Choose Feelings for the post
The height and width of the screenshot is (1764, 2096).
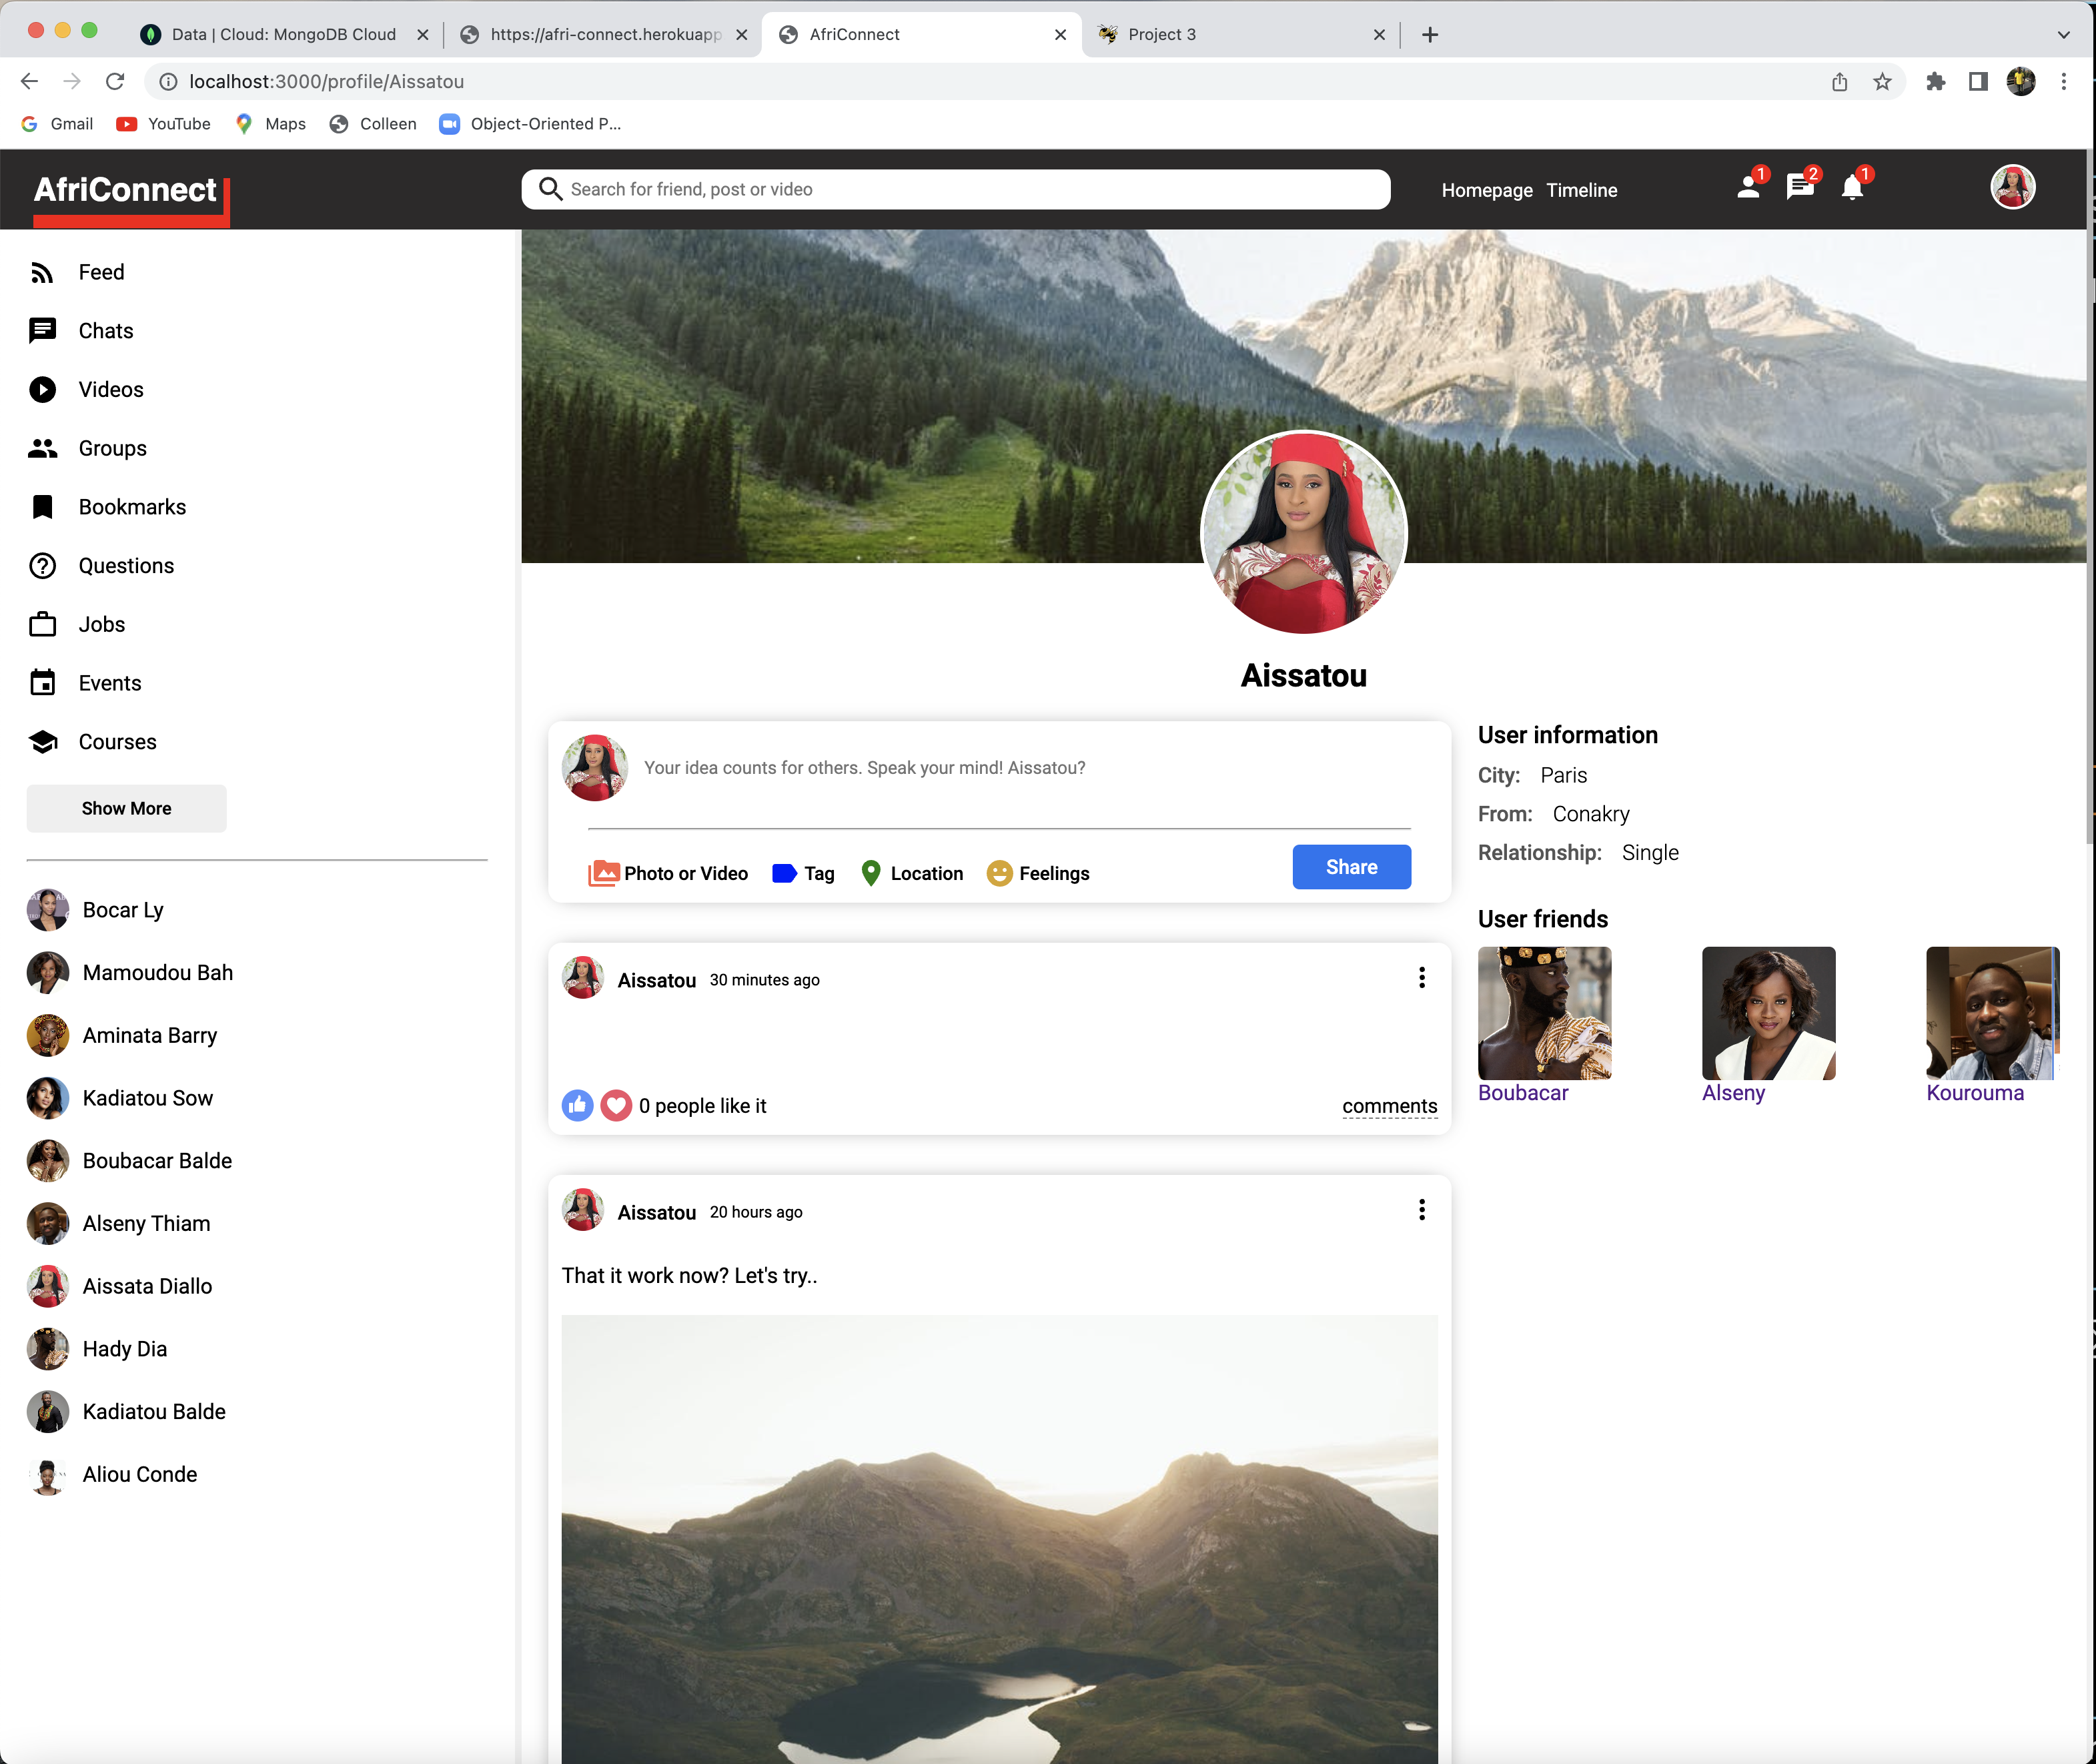(1038, 873)
